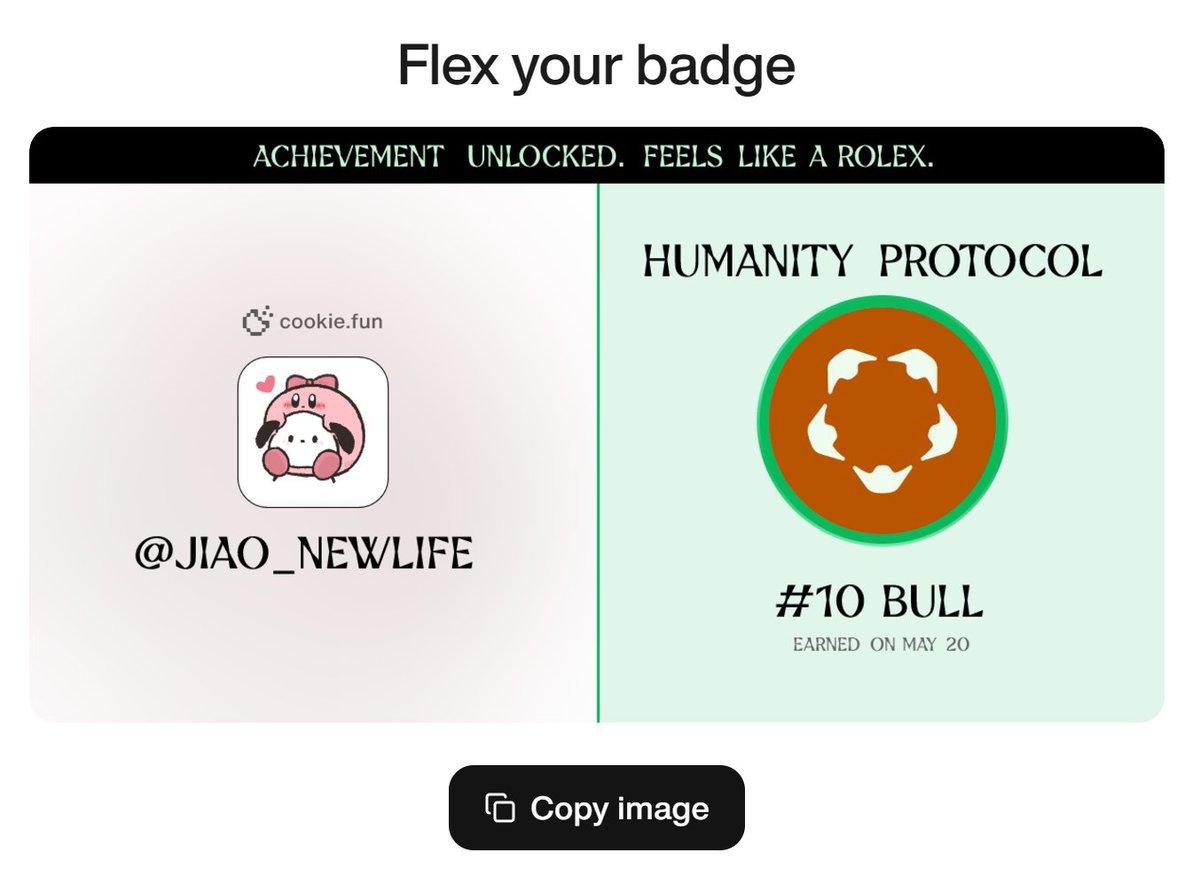This screenshot has width=1200, height=876.
Task: Click the green vertical divider line
Action: (x=597, y=452)
